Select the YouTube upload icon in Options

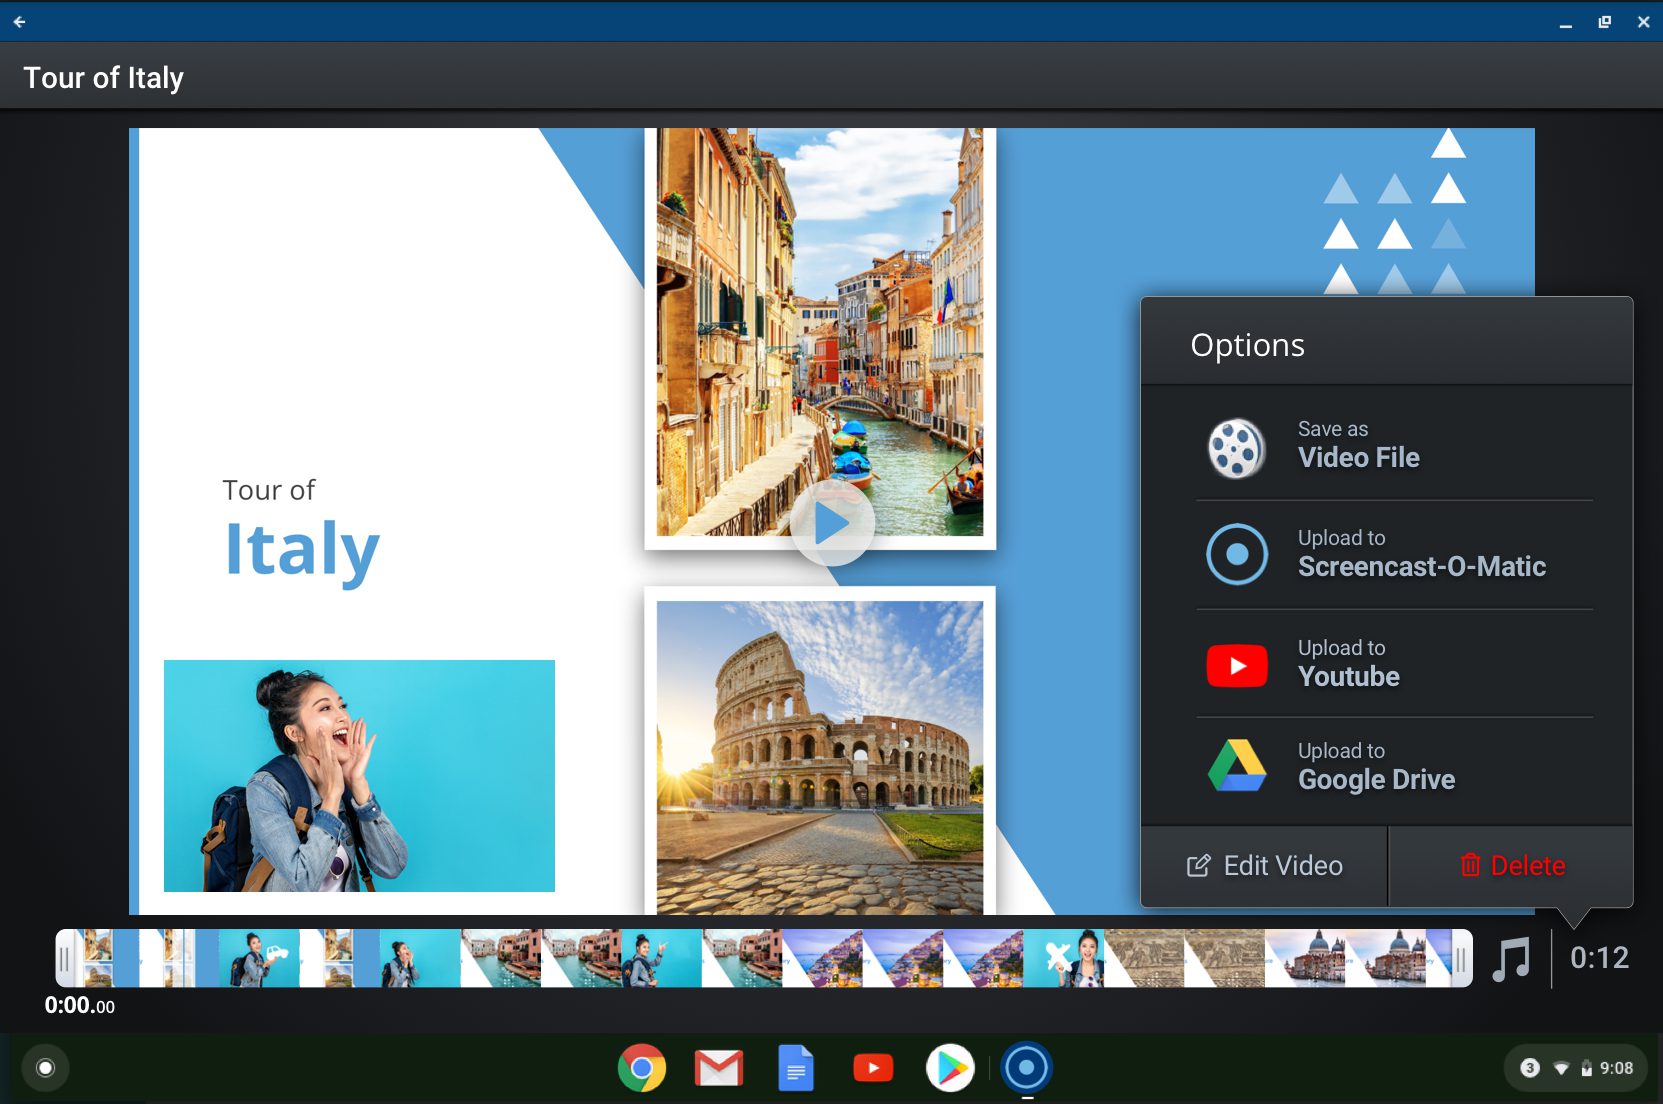pos(1236,664)
